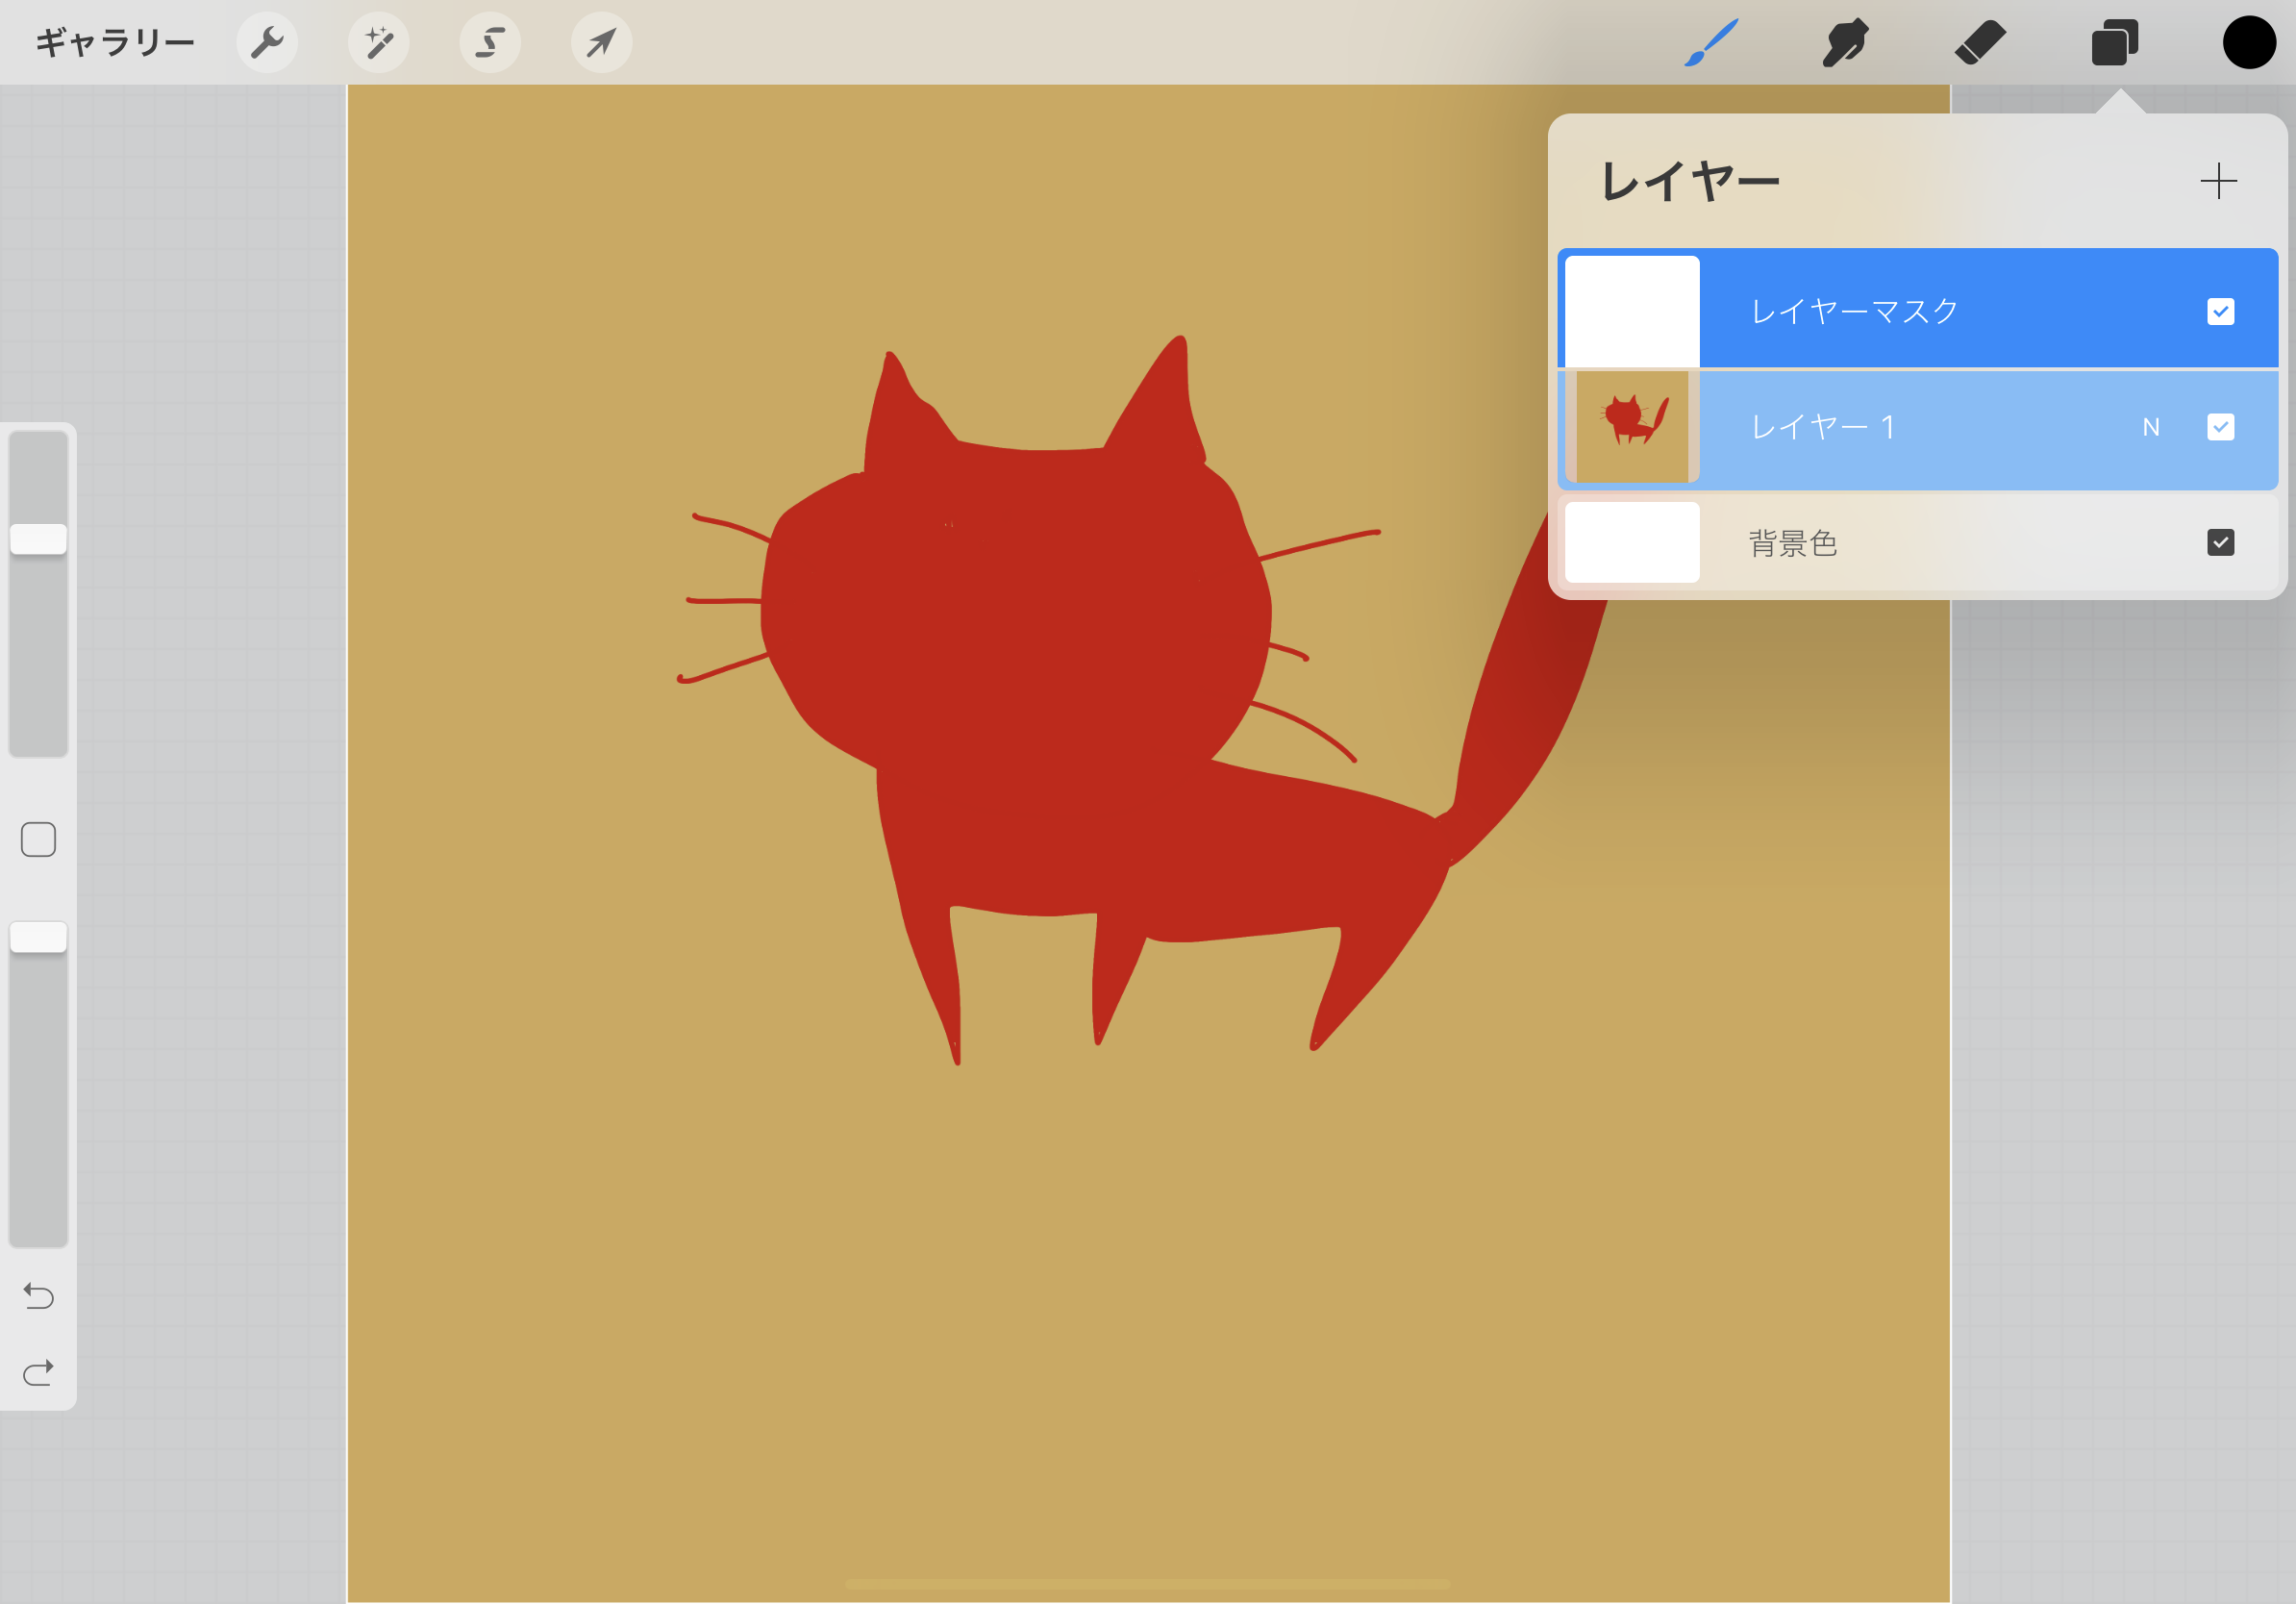
Task: Close the Layers panel via the layers icon
Action: pos(2114,43)
